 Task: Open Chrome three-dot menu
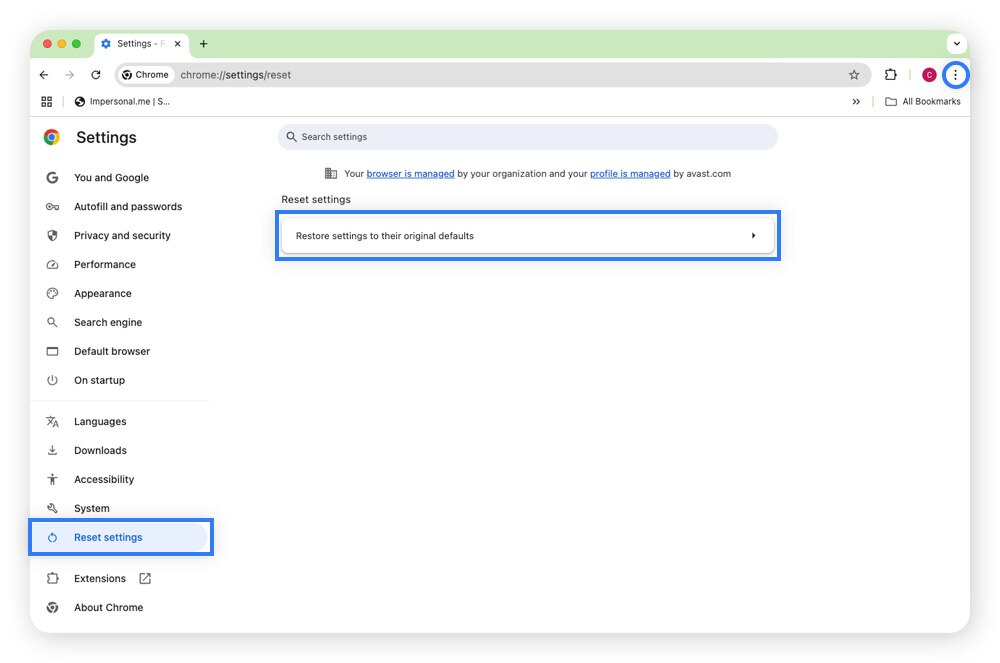click(955, 75)
